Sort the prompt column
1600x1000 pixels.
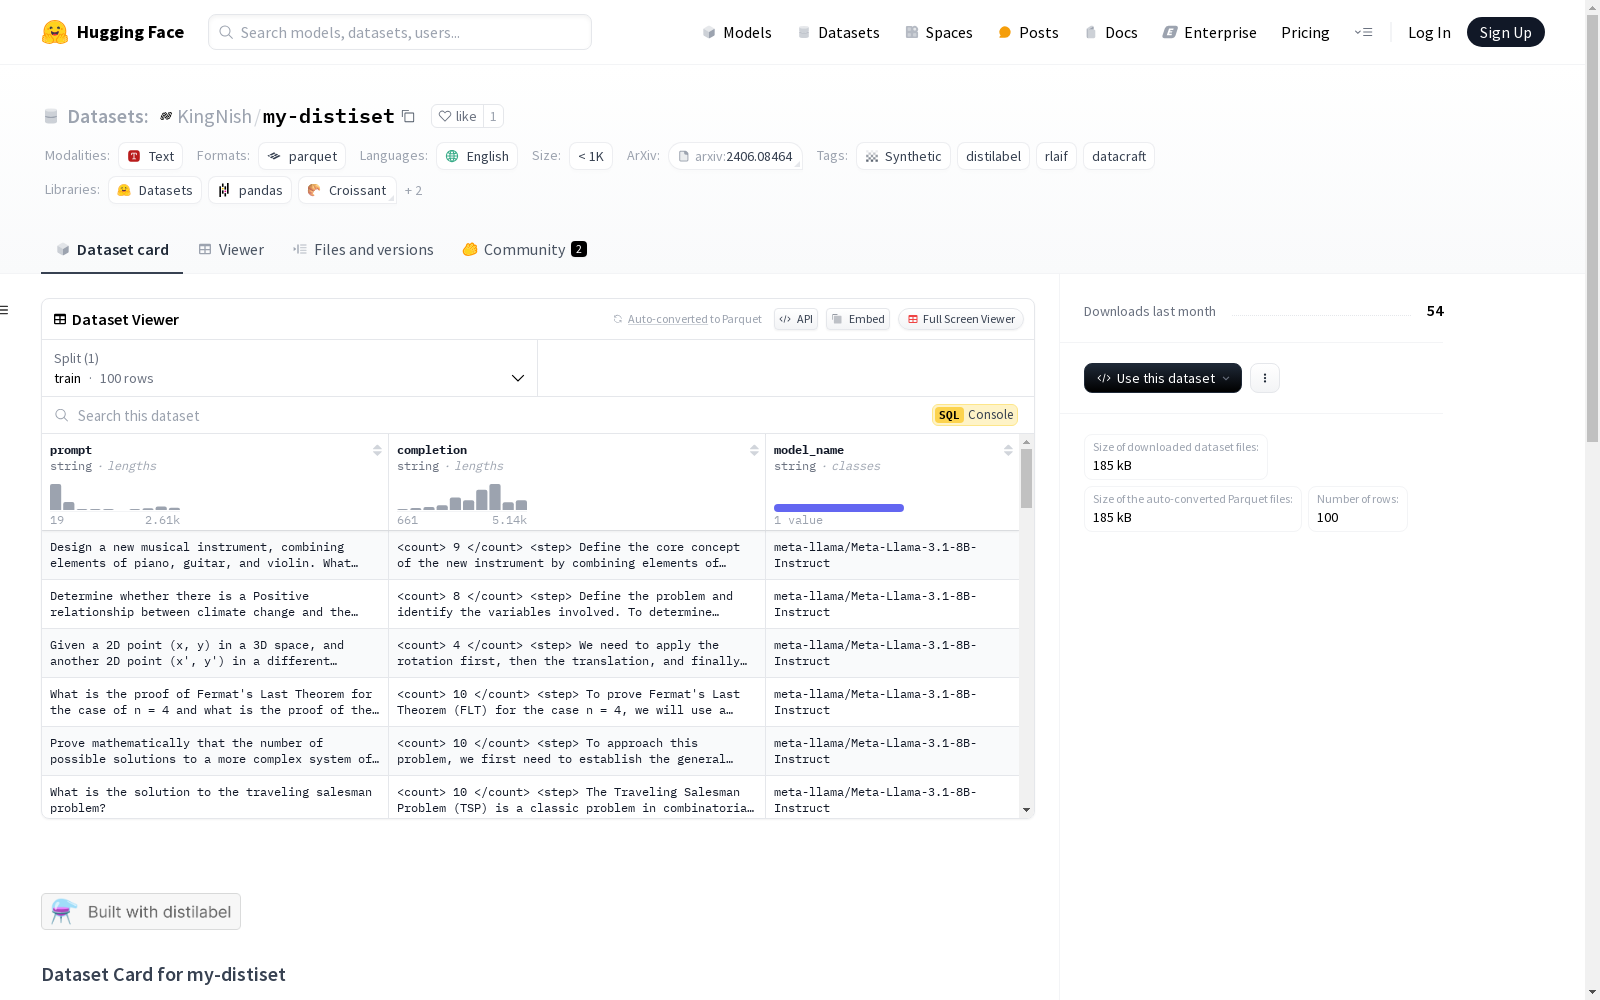click(377, 450)
